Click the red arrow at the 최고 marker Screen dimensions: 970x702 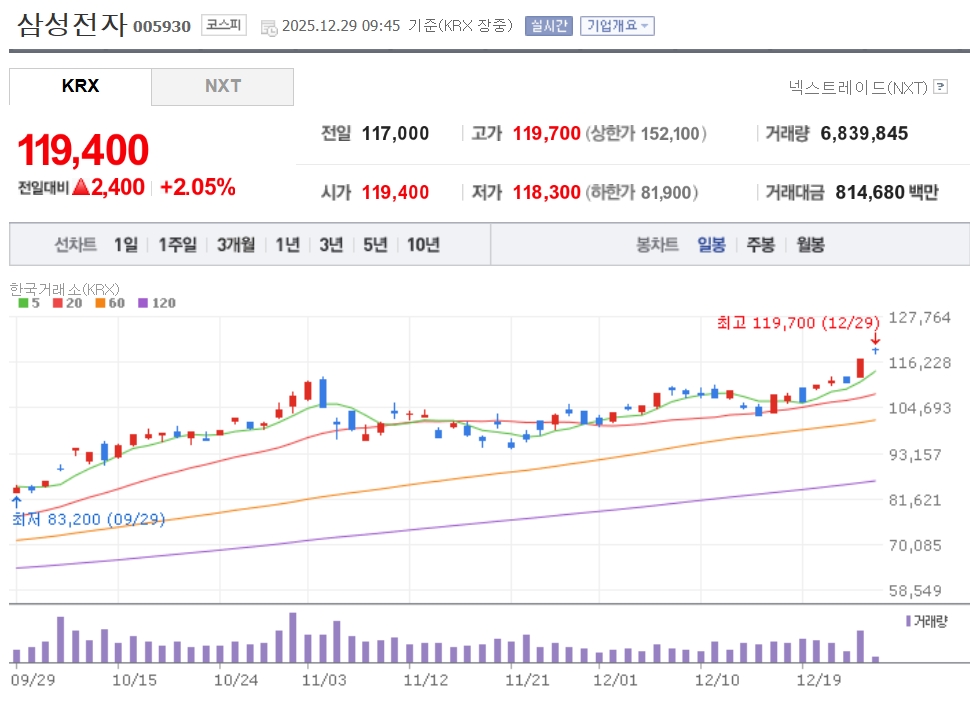click(x=875, y=340)
